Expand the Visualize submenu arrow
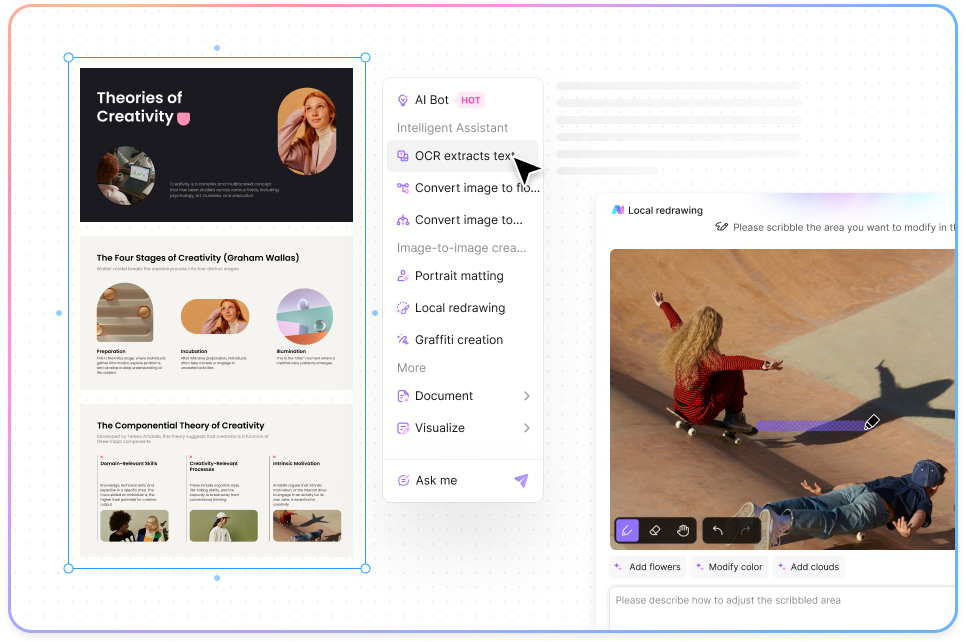The height and width of the screenshot is (642, 966). point(526,428)
